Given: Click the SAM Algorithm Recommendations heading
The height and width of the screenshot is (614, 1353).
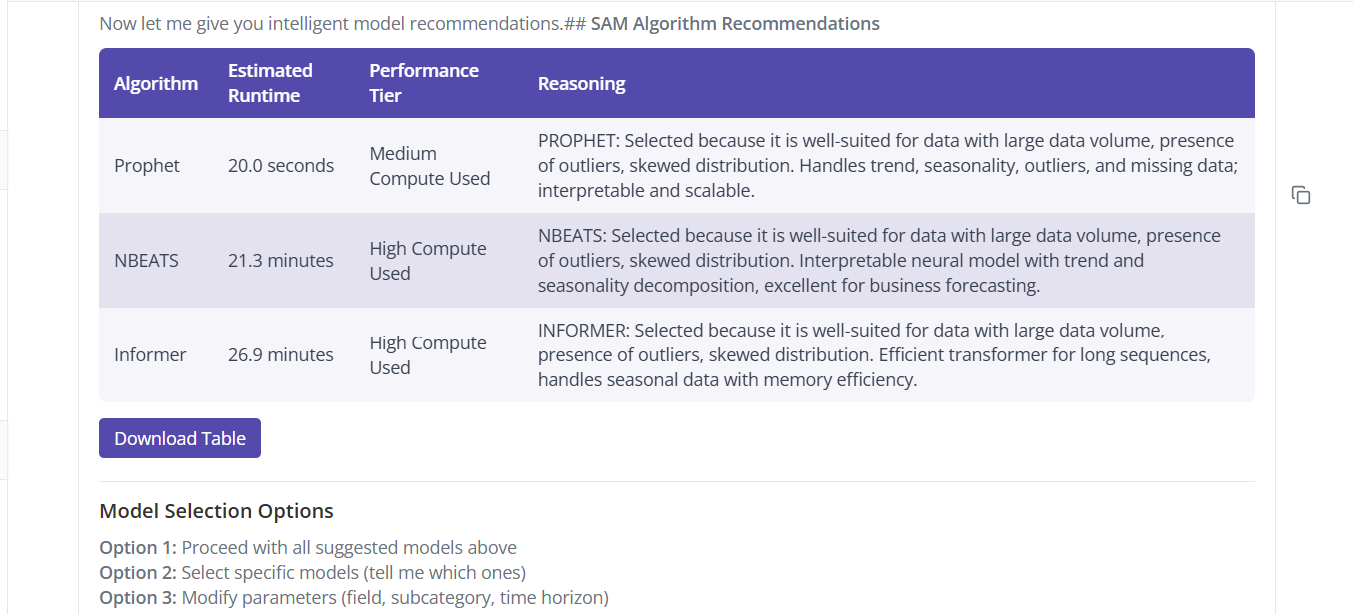Looking at the screenshot, I should point(734,23).
